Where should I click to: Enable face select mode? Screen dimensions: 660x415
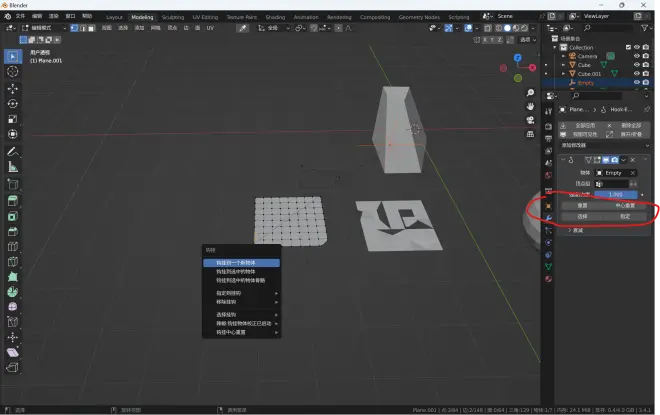pyautogui.click(x=91, y=28)
